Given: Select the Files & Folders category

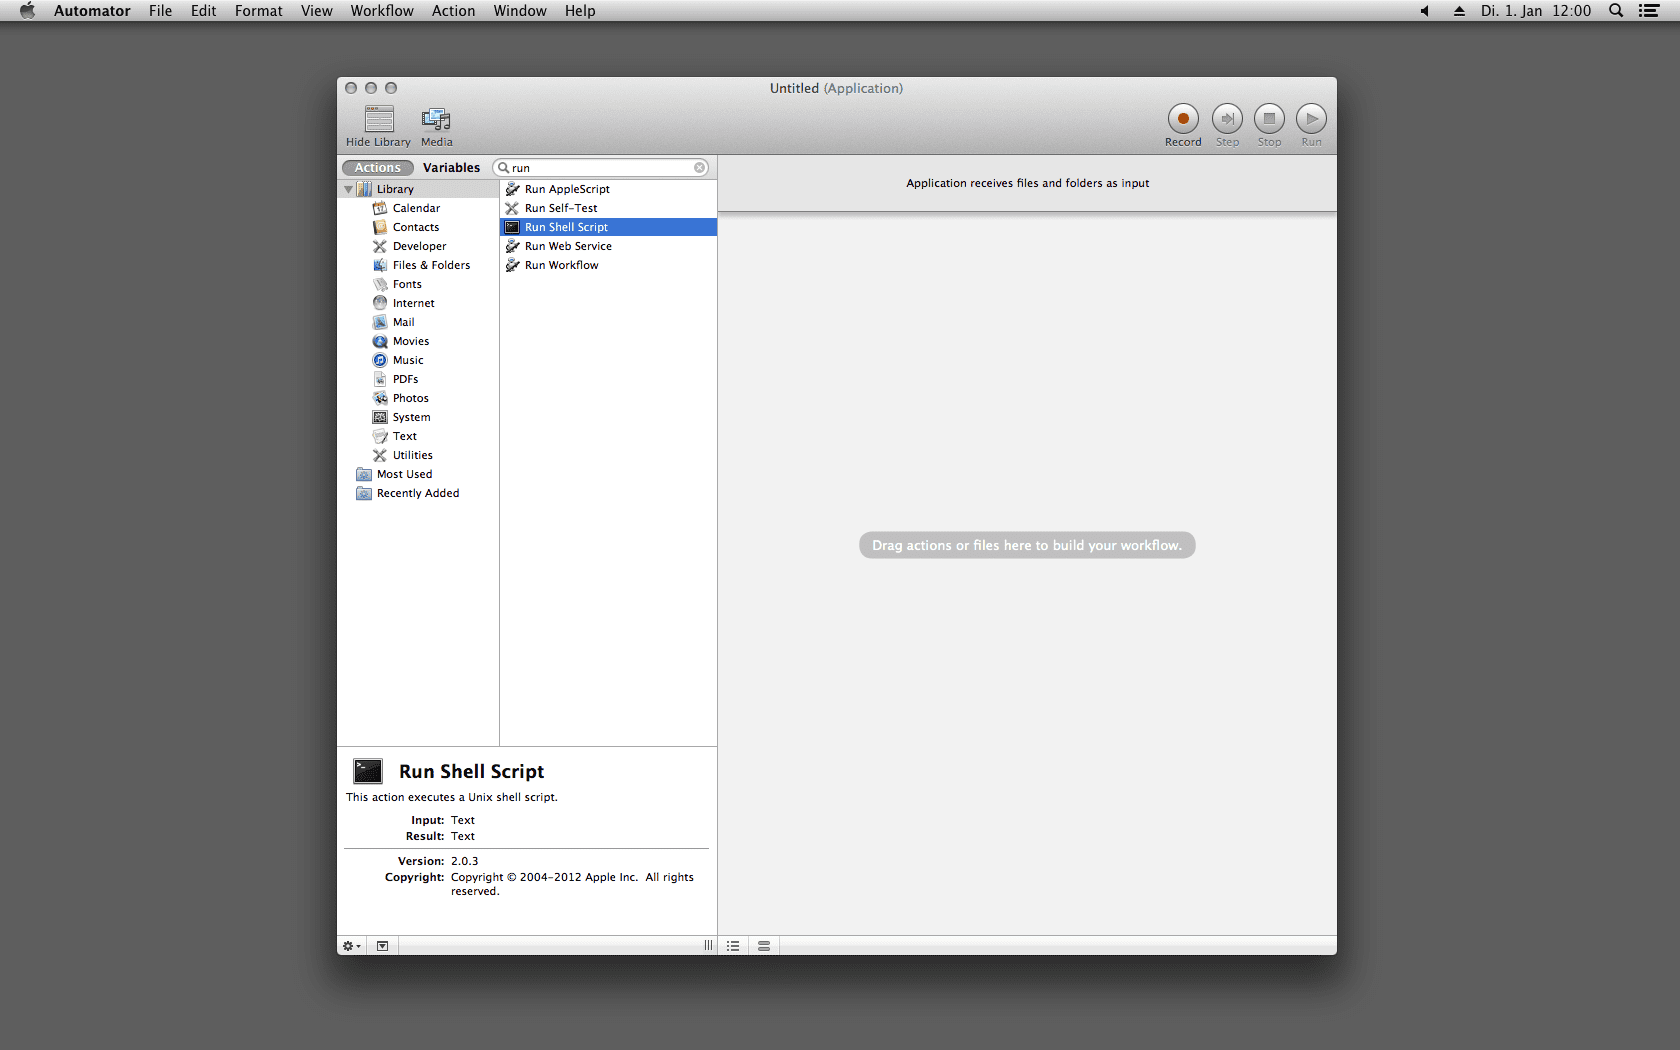Looking at the screenshot, I should [x=418, y=265].
